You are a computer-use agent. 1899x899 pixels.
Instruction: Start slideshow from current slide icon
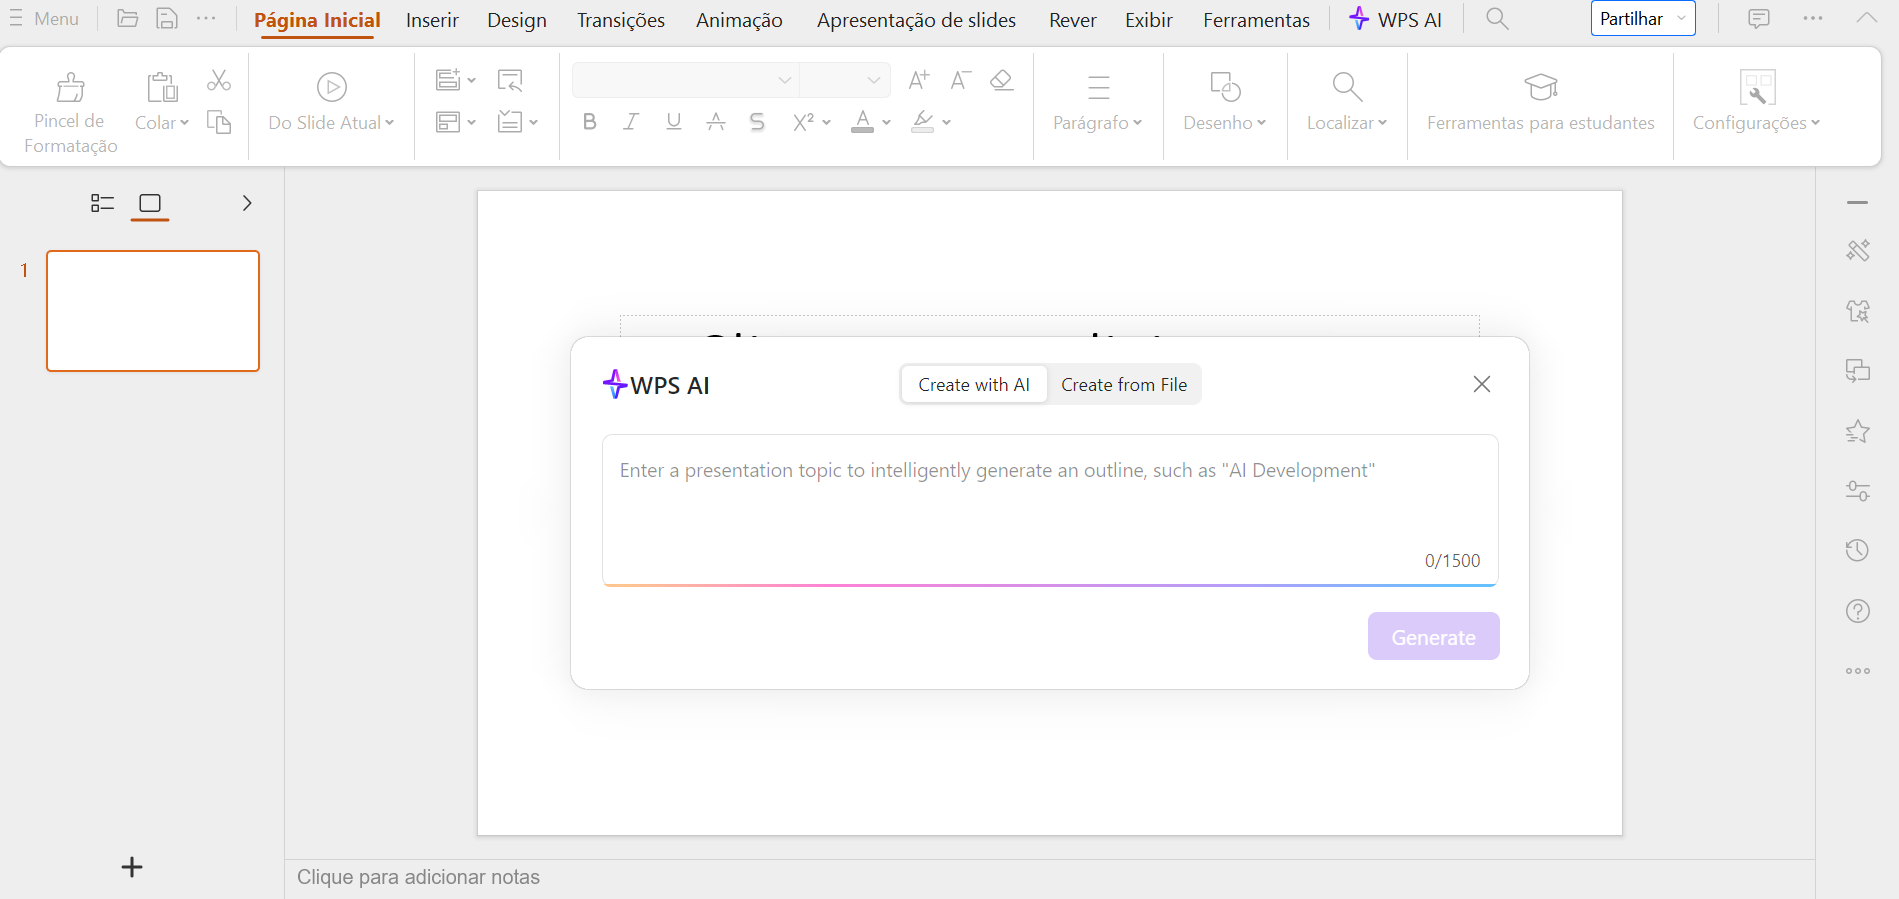[332, 87]
